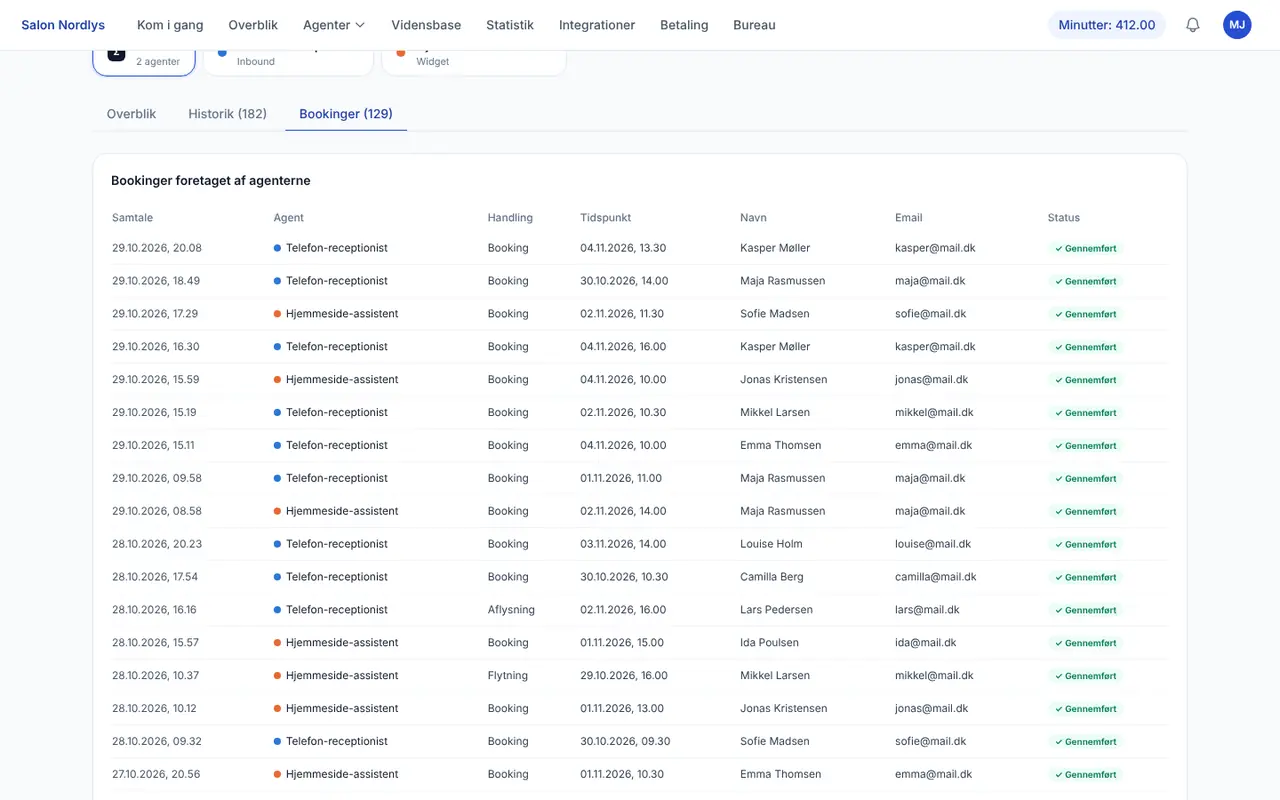Image resolution: width=1280 pixels, height=800 pixels.
Task: Click the Gennemført badge for Kasper Møller 13.30
Action: (1085, 249)
